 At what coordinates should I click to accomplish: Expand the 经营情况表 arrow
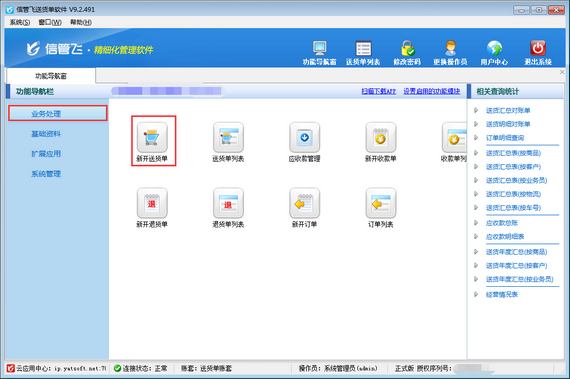coord(476,294)
